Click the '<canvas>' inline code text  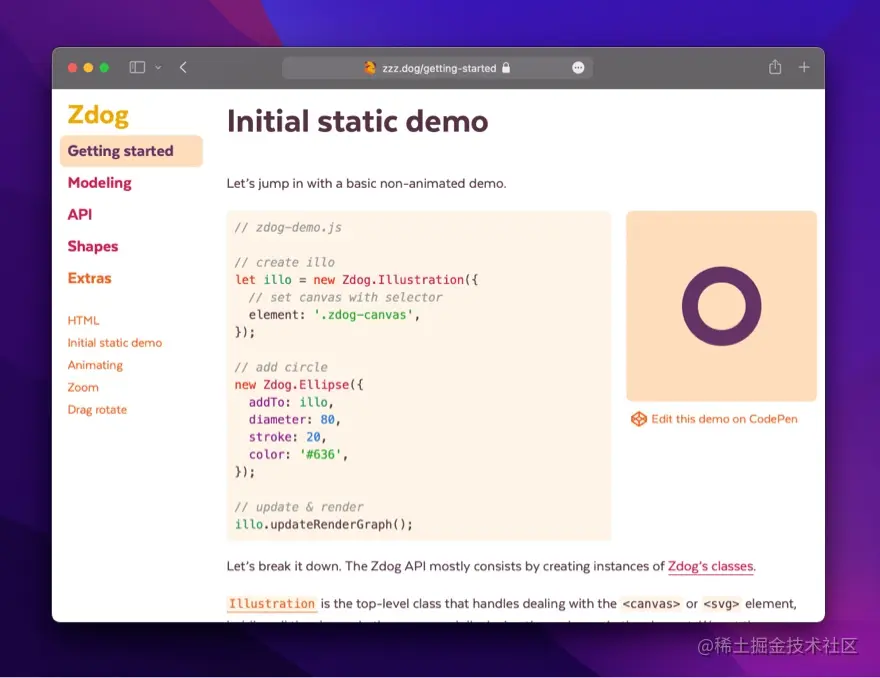click(x=651, y=604)
